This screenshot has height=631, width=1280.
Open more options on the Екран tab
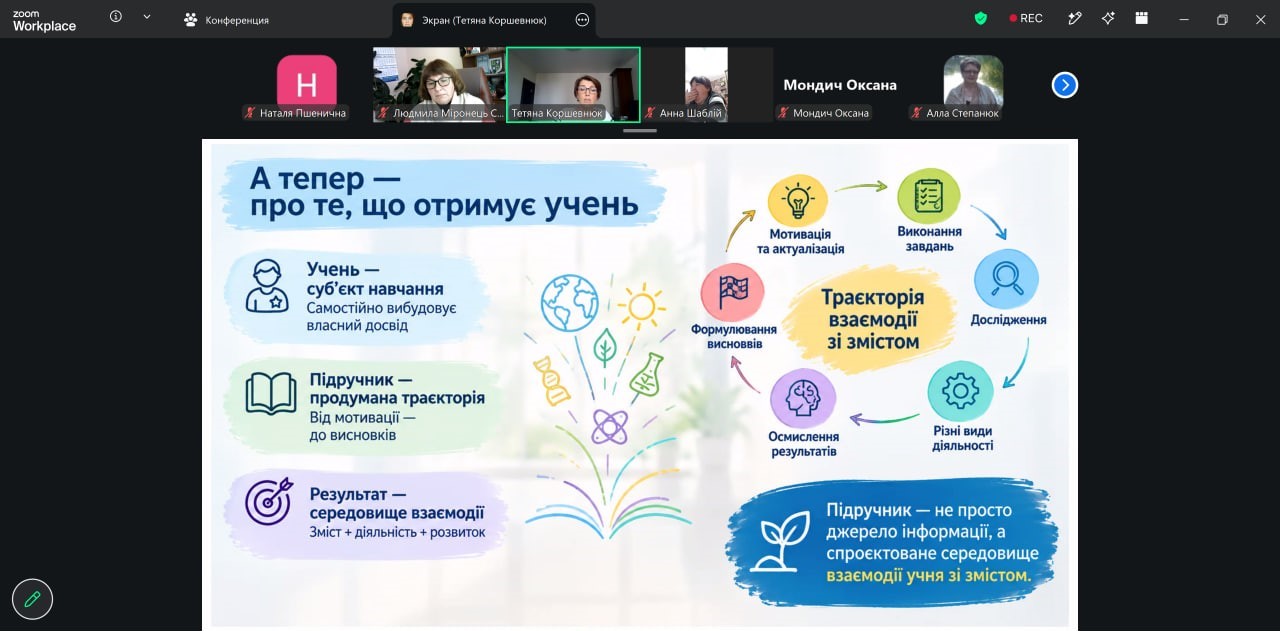click(x=582, y=20)
